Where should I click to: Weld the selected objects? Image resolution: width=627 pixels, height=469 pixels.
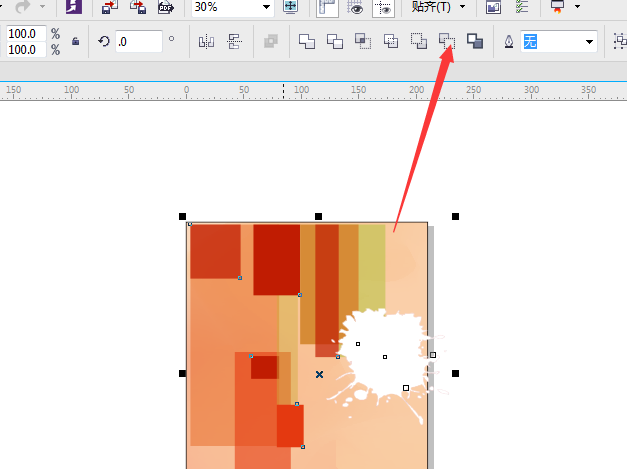pos(307,41)
